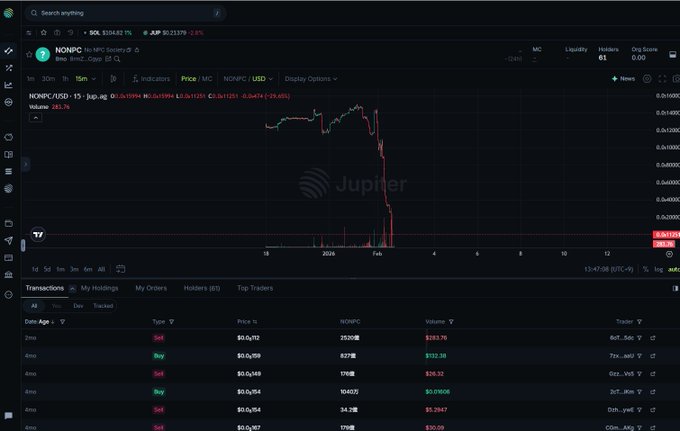Switch to the My Orders tab
This screenshot has height=431, width=680.
click(151, 288)
